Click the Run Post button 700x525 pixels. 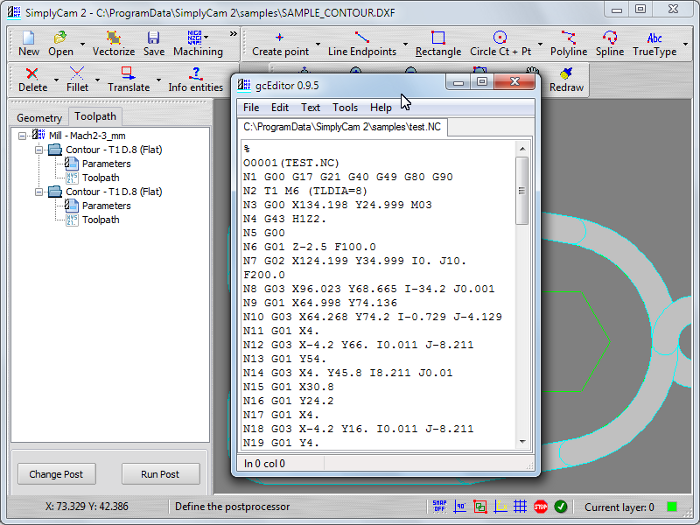tap(160, 474)
